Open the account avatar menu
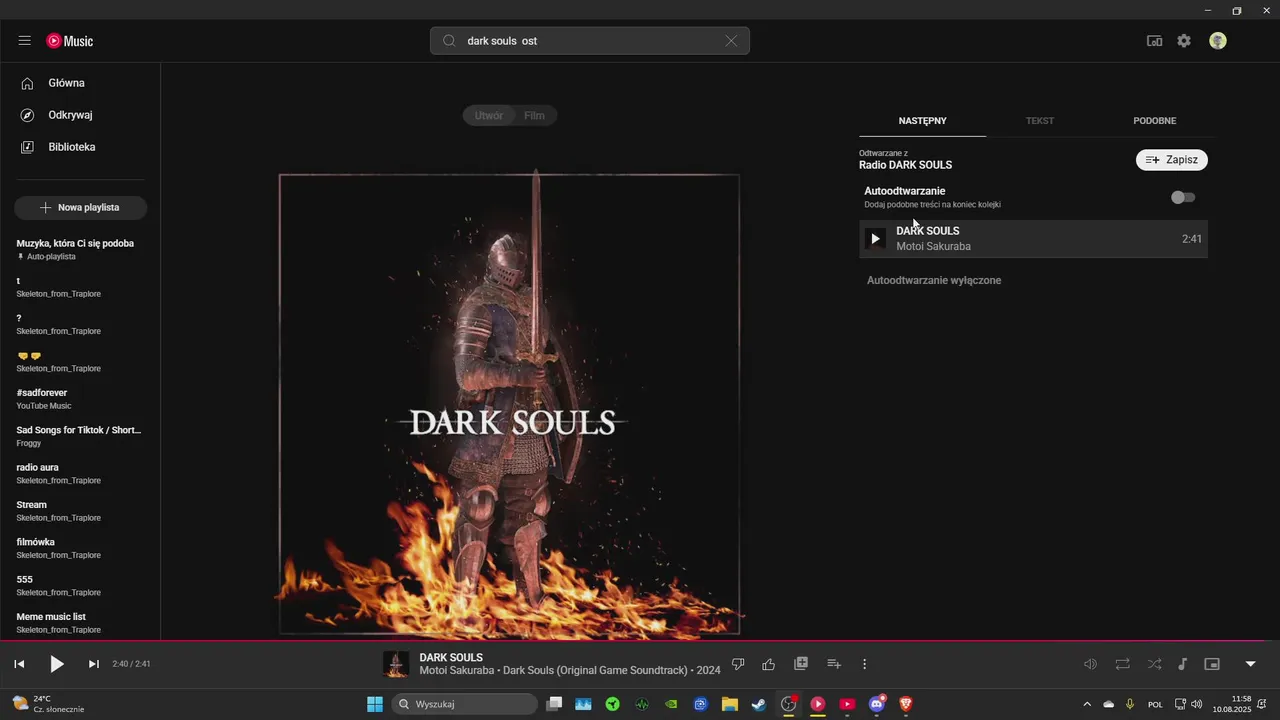This screenshot has height=720, width=1280. tap(1218, 41)
